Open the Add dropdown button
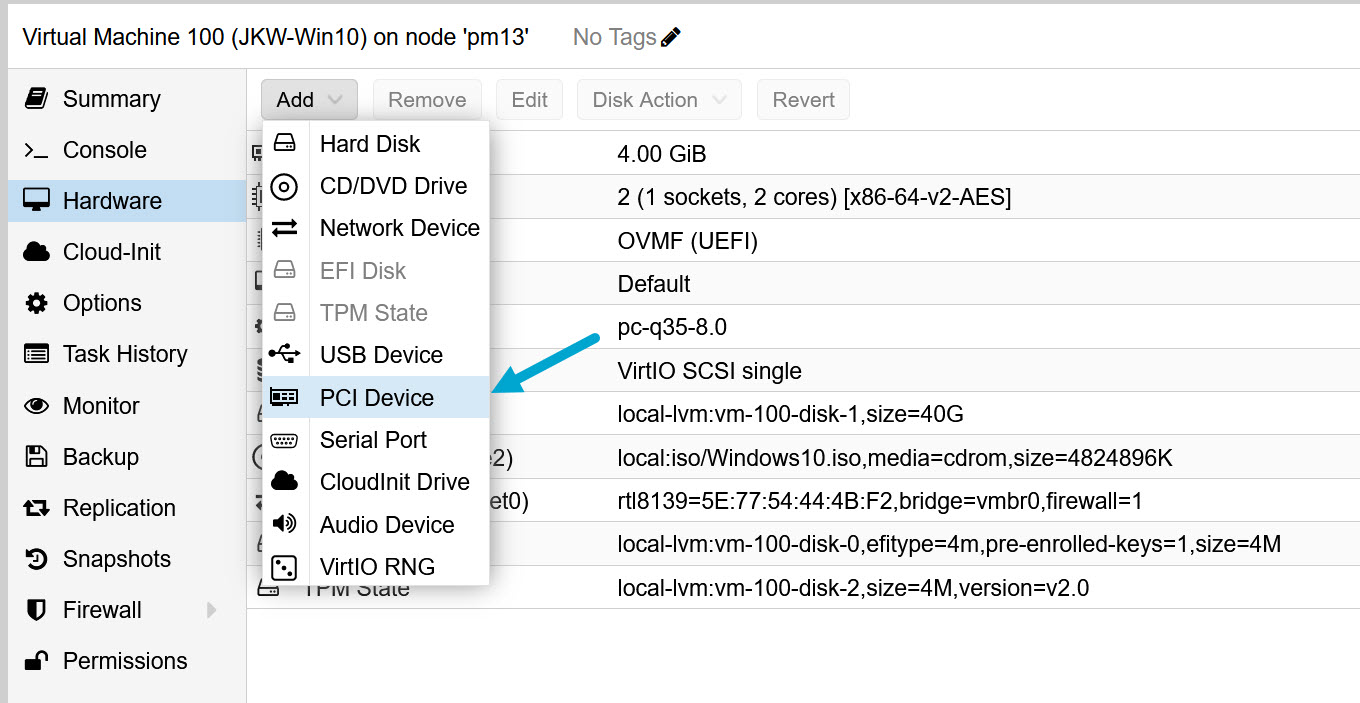The width and height of the screenshot is (1360, 703). click(309, 100)
